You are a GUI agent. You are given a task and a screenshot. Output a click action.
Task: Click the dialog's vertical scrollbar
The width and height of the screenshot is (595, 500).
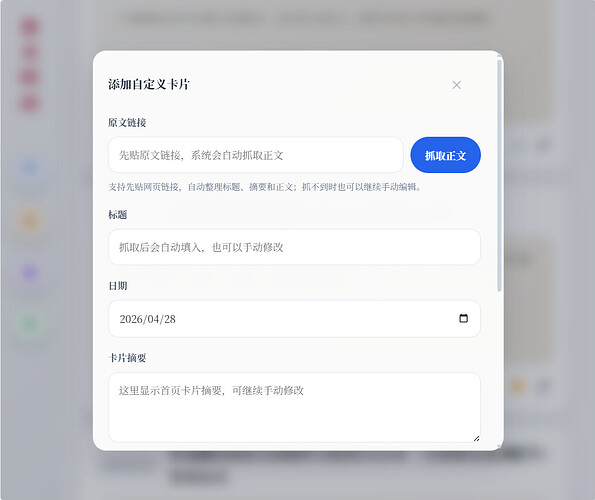[499, 176]
